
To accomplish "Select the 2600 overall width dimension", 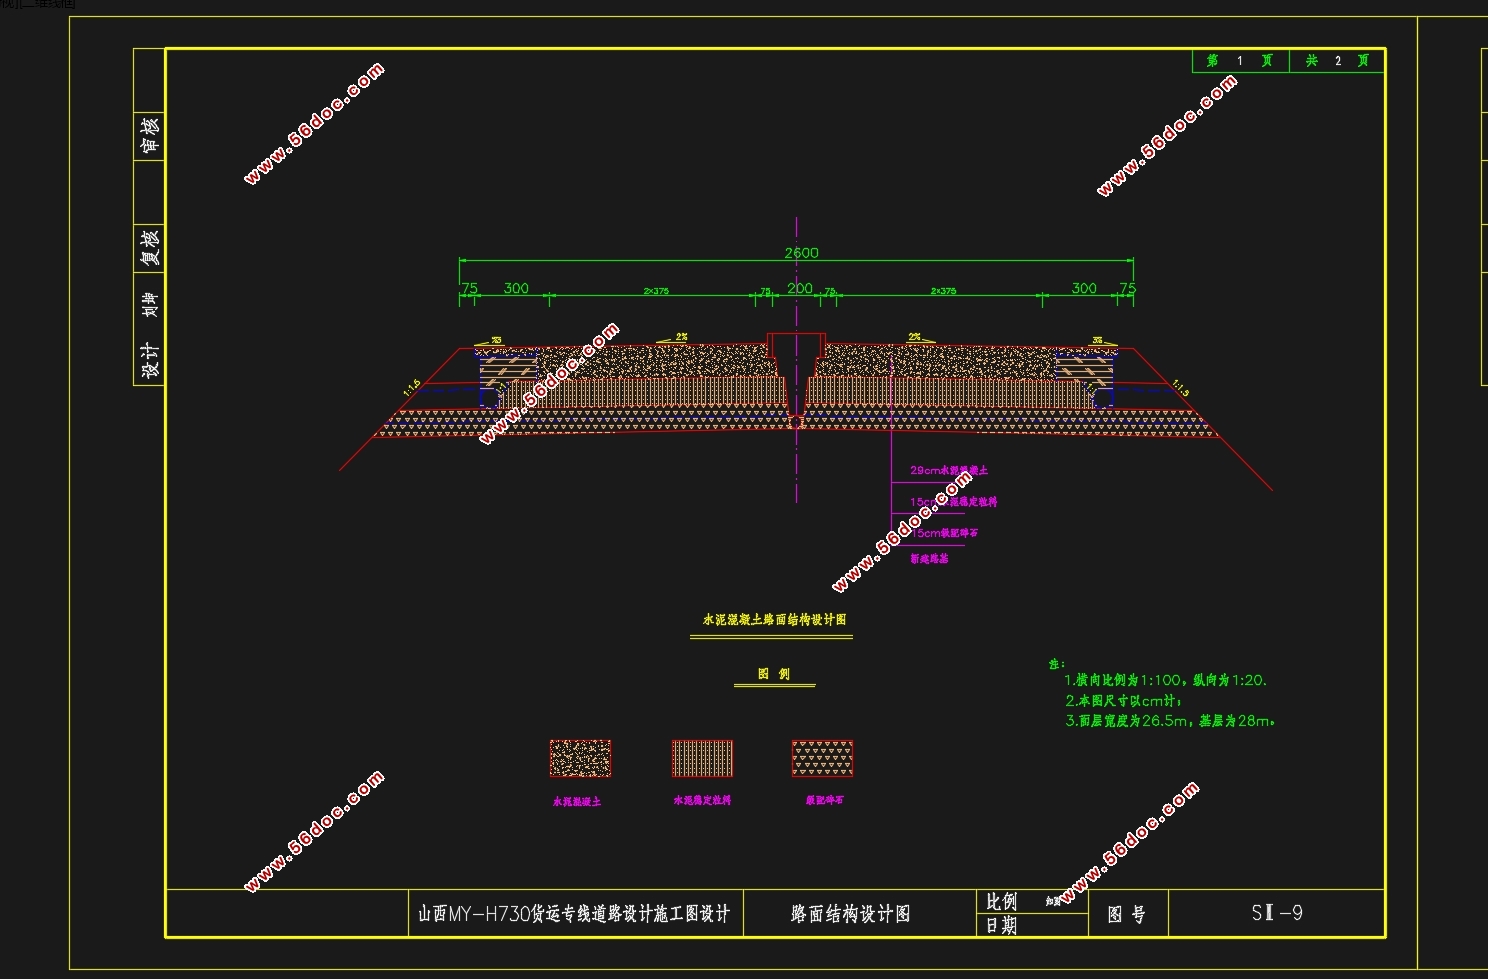I will pos(801,253).
